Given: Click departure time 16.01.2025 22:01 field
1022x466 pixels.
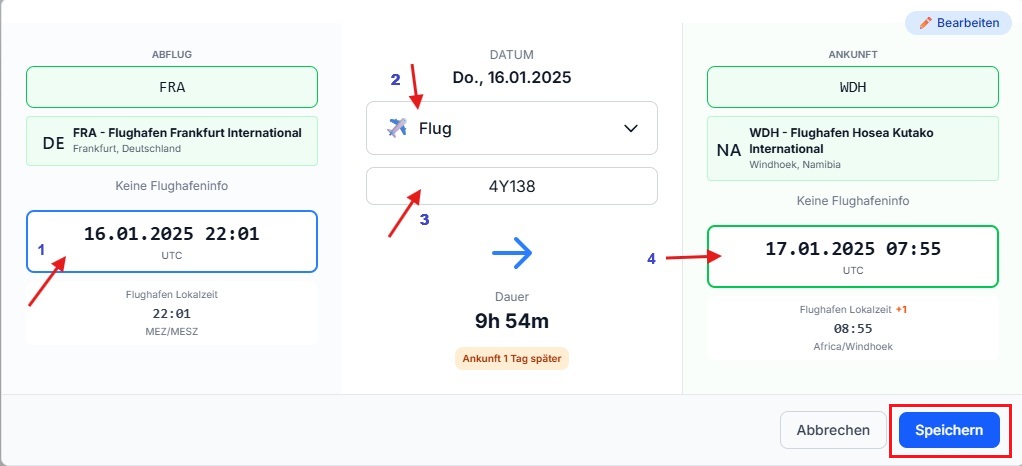Looking at the screenshot, I should (172, 241).
